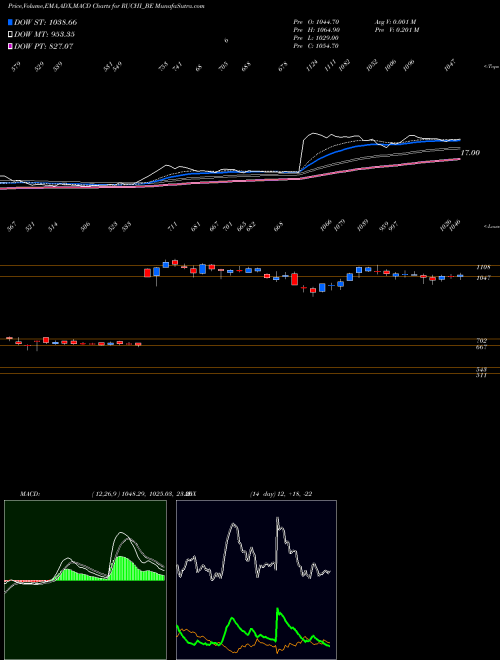
Task: Click the 343 price level label
Action: [x=482, y=370]
